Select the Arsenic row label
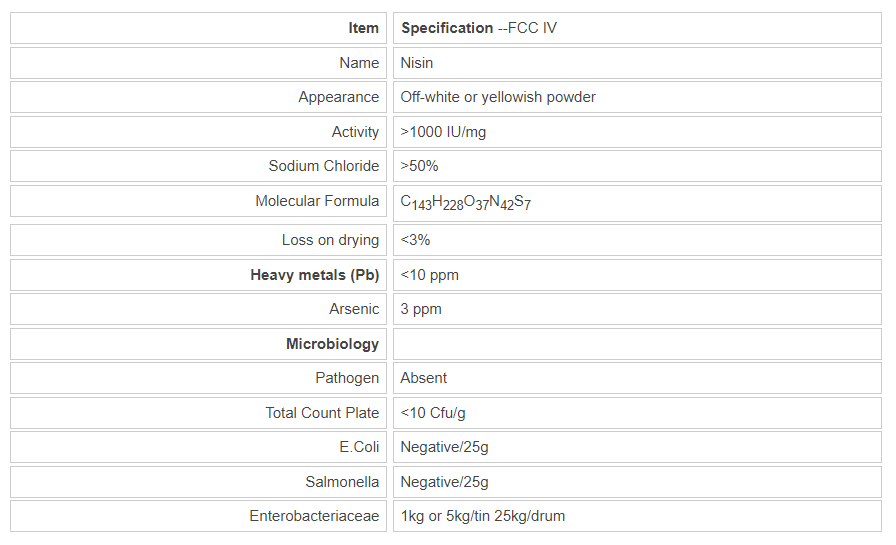896x545 pixels. pyautogui.click(x=354, y=309)
